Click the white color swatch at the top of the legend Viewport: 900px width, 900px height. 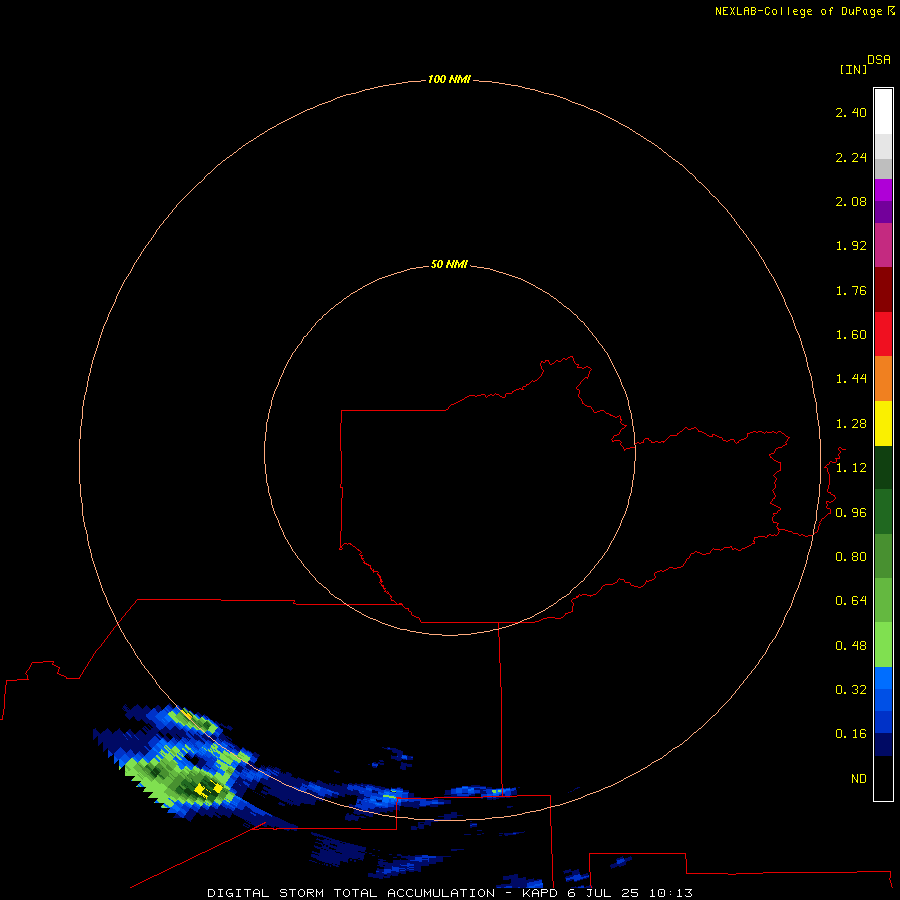(883, 111)
